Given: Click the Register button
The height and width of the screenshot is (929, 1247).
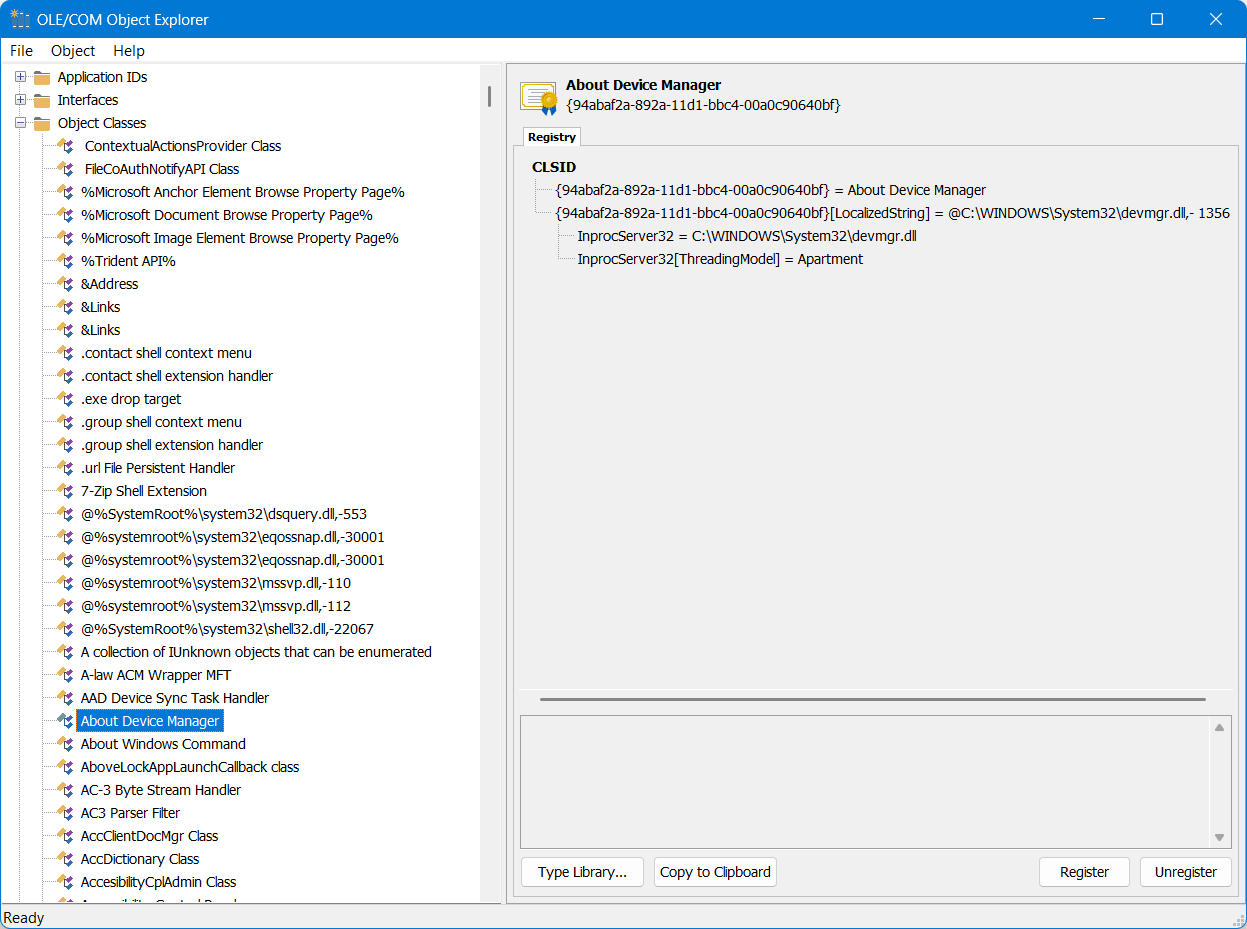Looking at the screenshot, I should [x=1084, y=872].
